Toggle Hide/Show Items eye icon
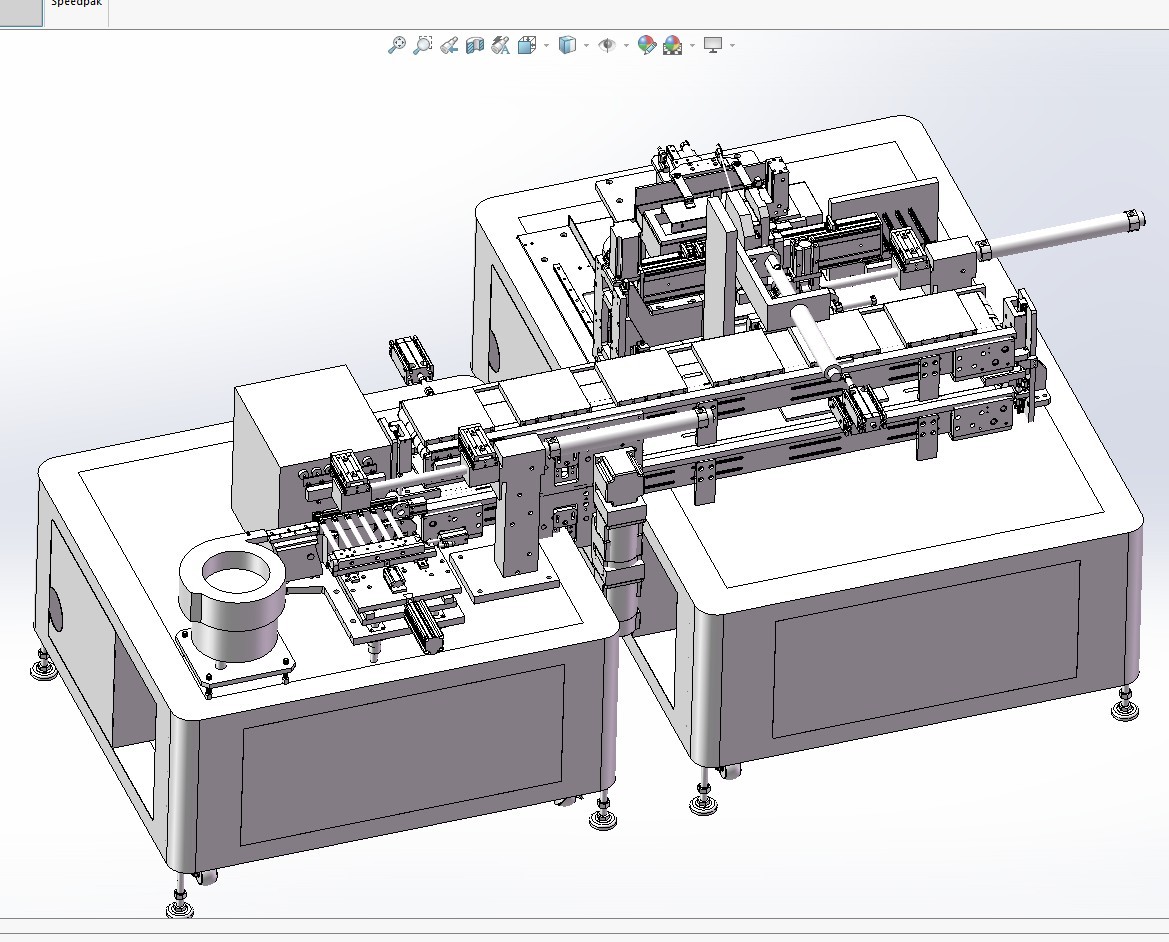 pos(606,45)
